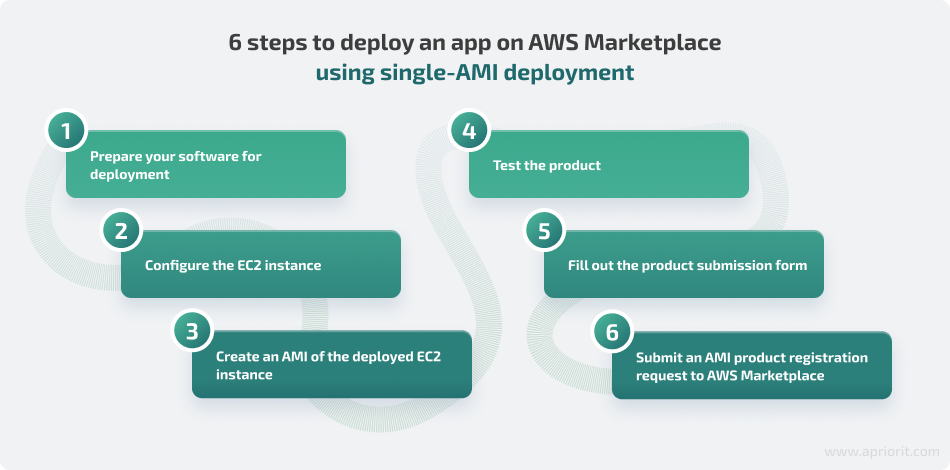This screenshot has width=950, height=470.
Task: Click "Submit an AMI product registration request" step
Action: [752, 365]
